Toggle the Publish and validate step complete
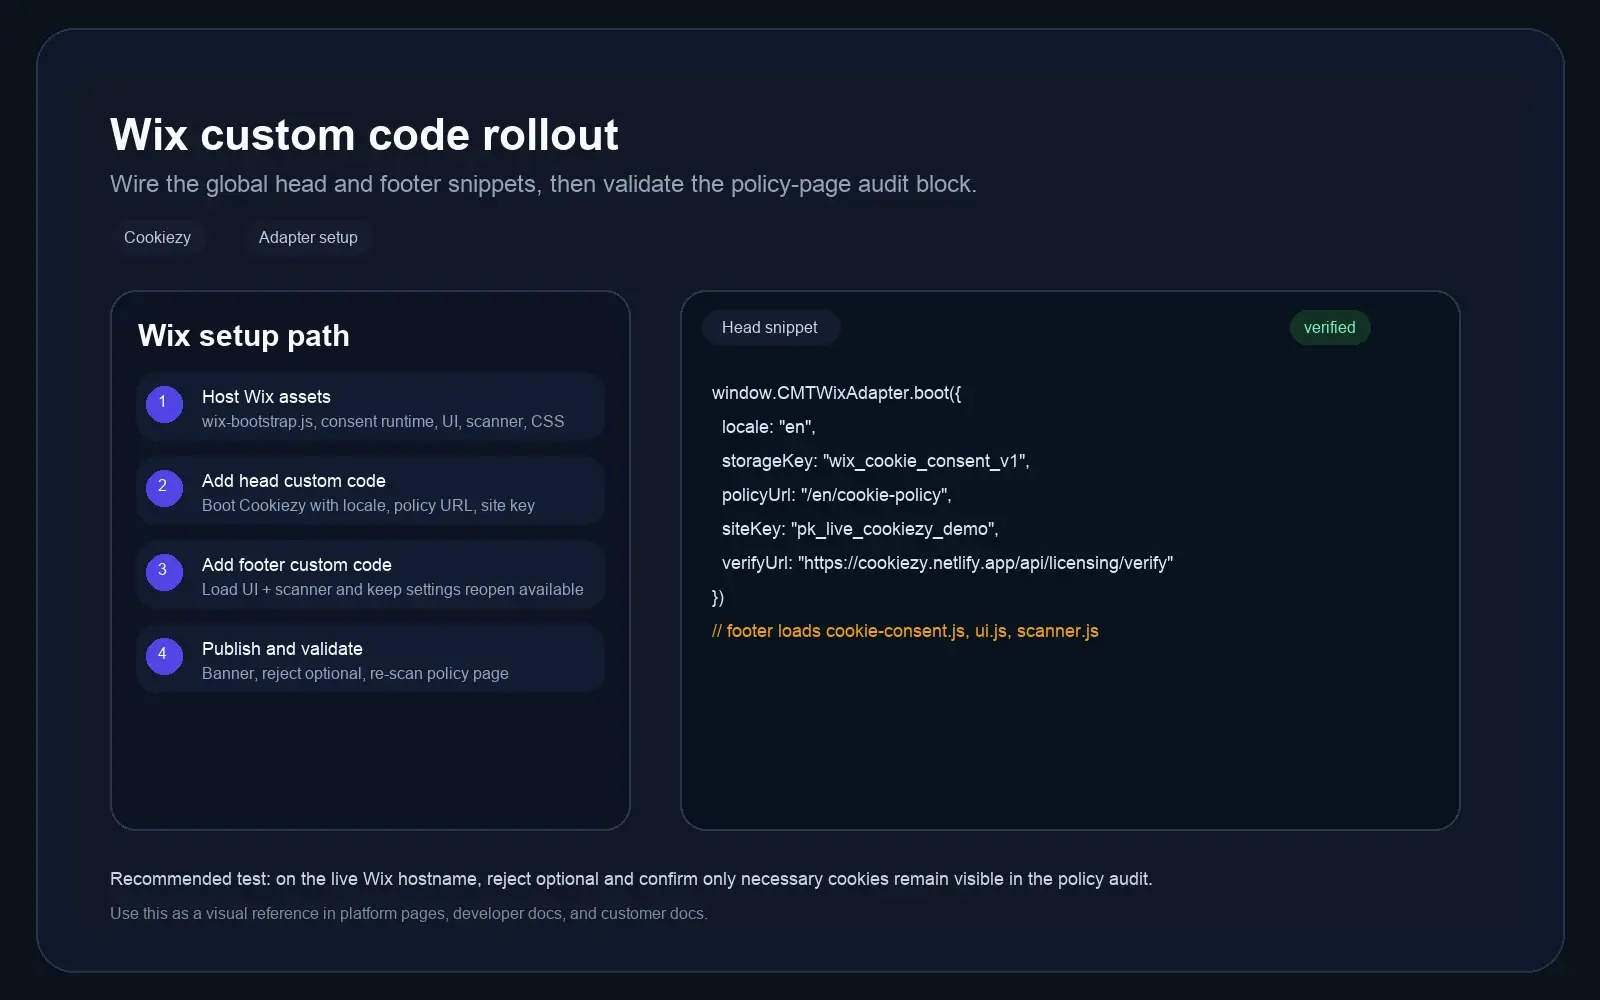This screenshot has width=1600, height=1000. 370,658
